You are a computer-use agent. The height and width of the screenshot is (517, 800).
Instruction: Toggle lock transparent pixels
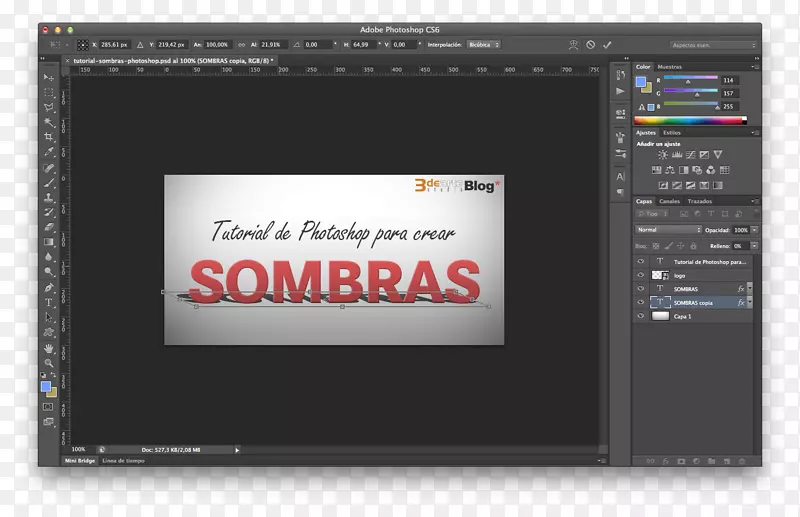656,246
